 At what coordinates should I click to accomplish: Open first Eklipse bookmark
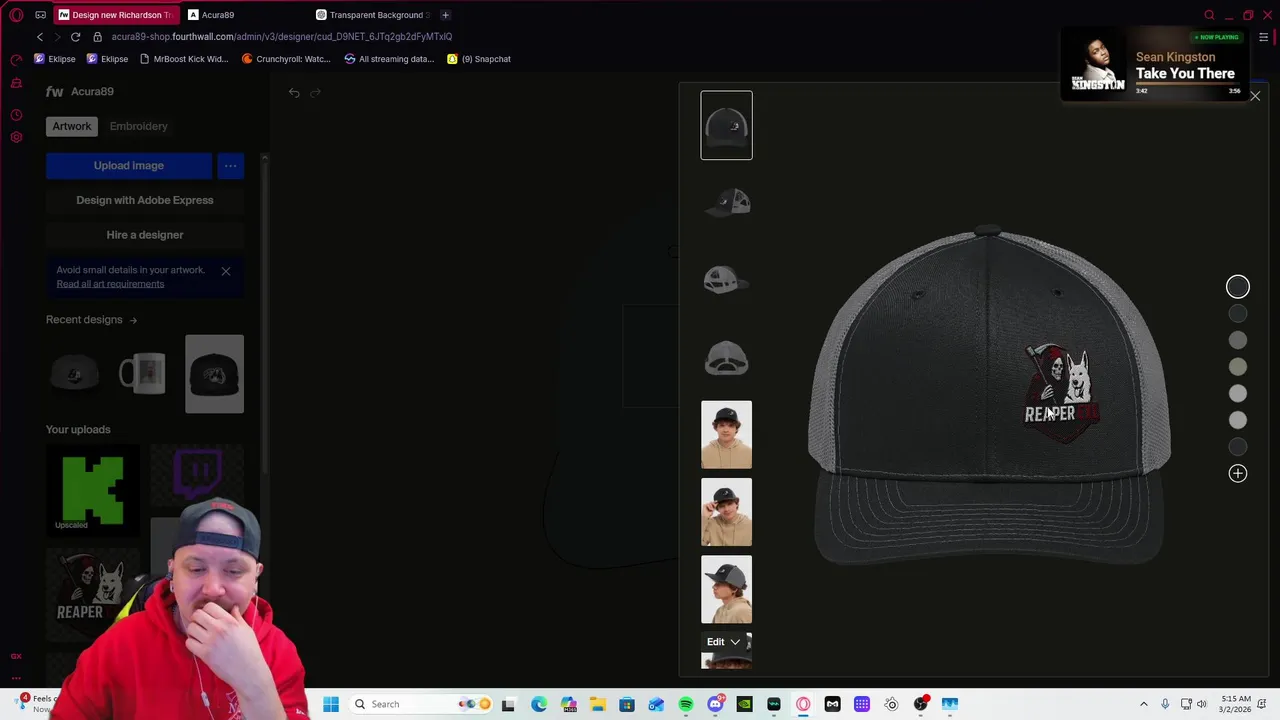[55, 59]
